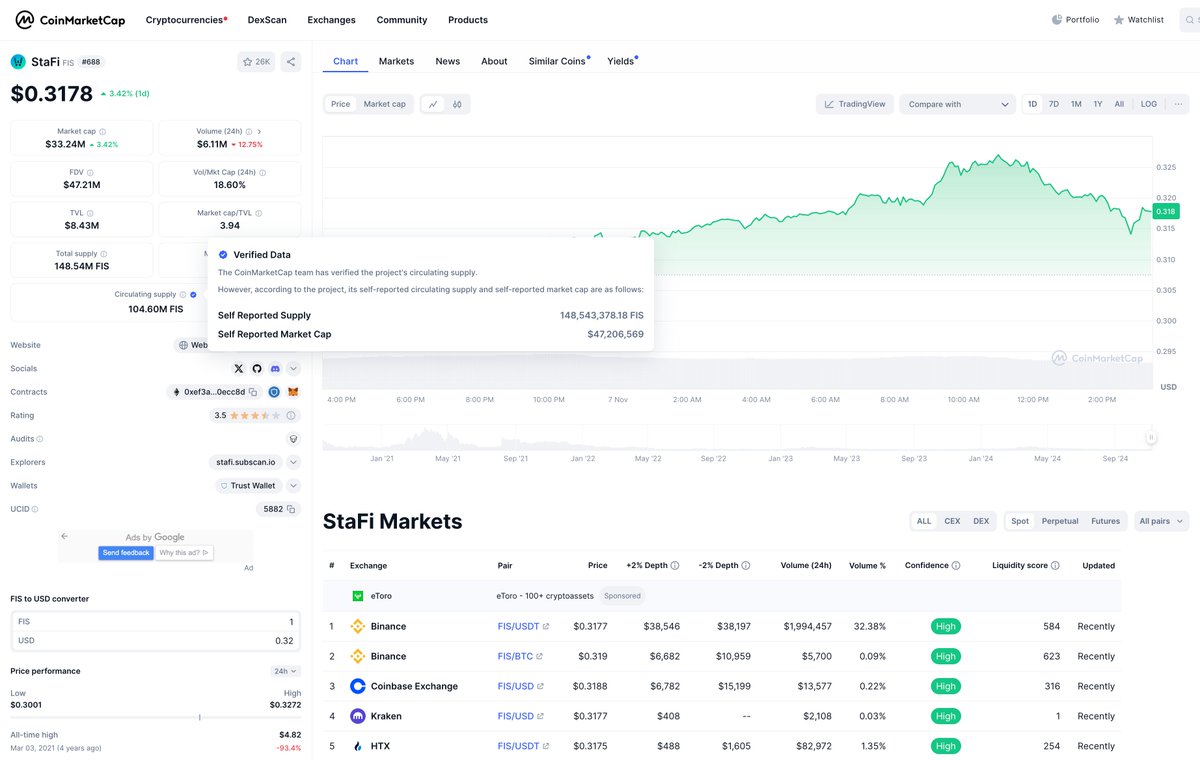Viewport: 1200px width, 760px height.
Task: Click the Discord icon under Socials
Action: [x=275, y=369]
